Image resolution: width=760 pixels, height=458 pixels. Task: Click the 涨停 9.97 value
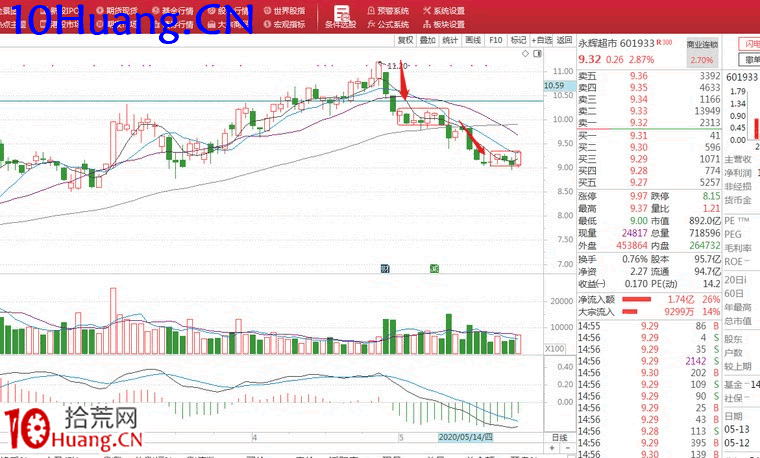pos(639,196)
